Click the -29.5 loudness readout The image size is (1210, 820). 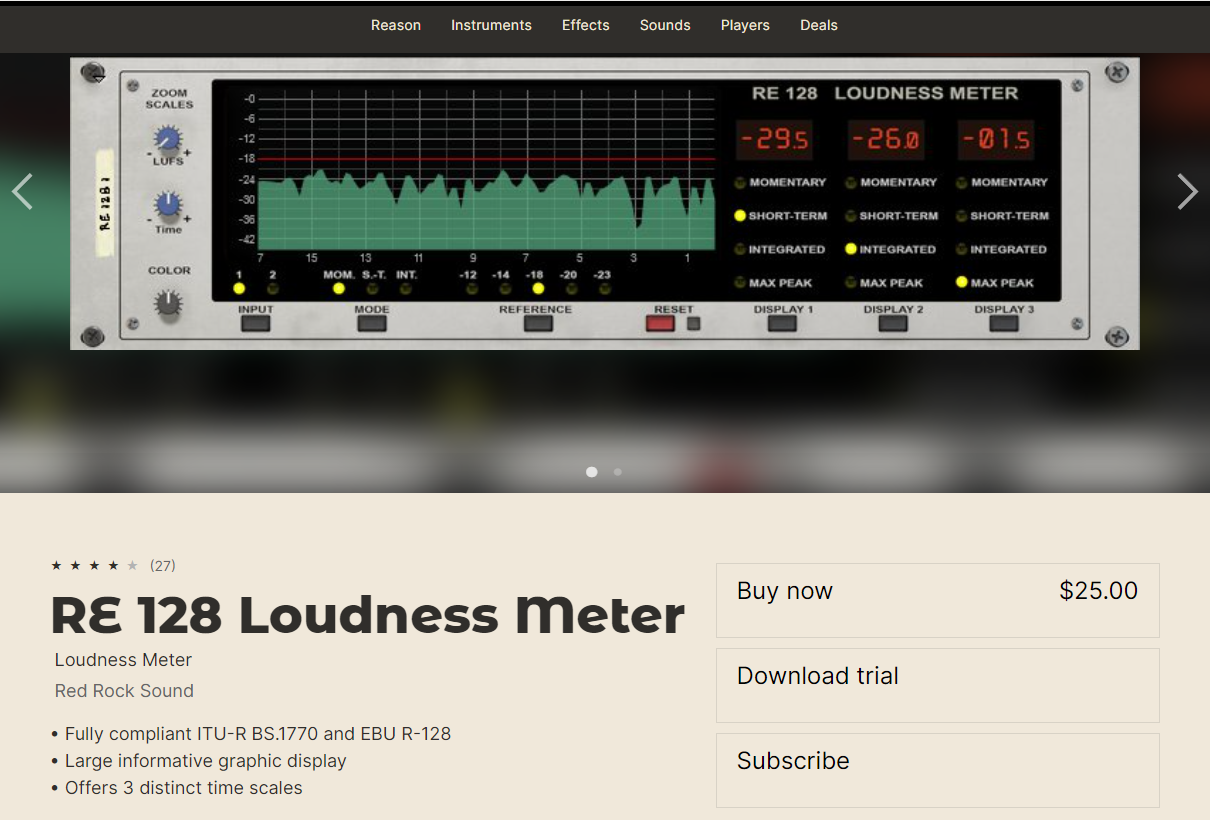click(775, 140)
